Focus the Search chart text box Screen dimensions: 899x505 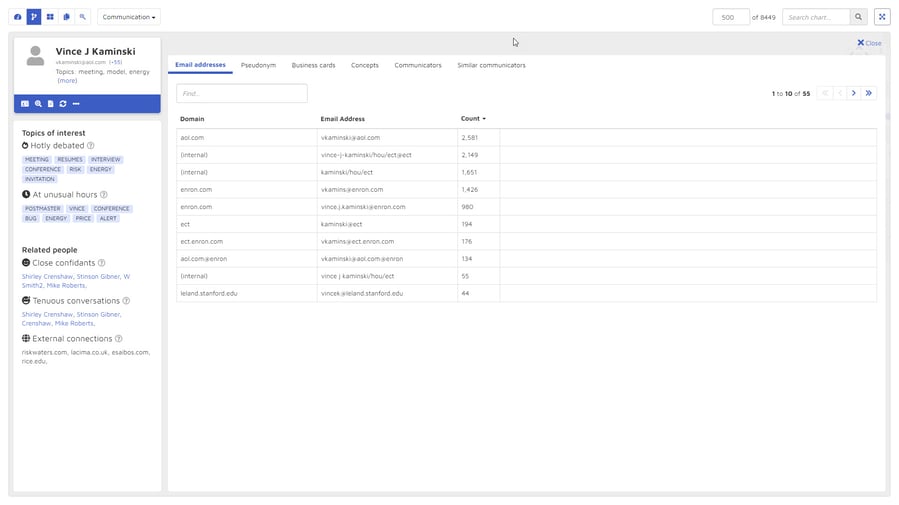(816, 17)
